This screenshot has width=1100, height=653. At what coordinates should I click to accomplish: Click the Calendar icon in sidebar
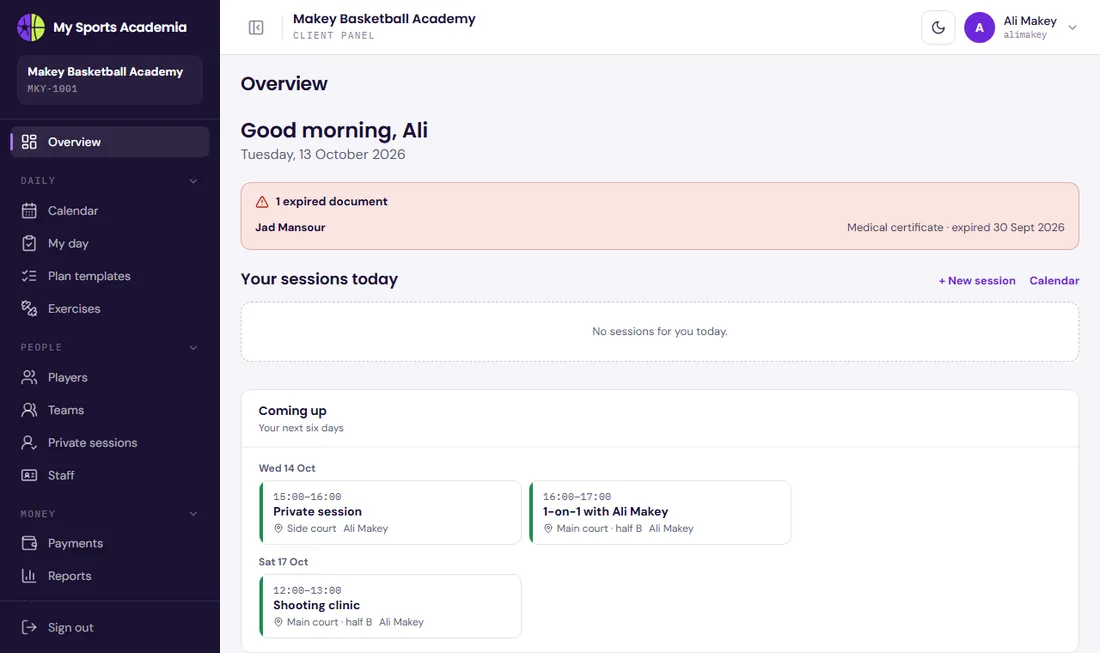coord(29,210)
